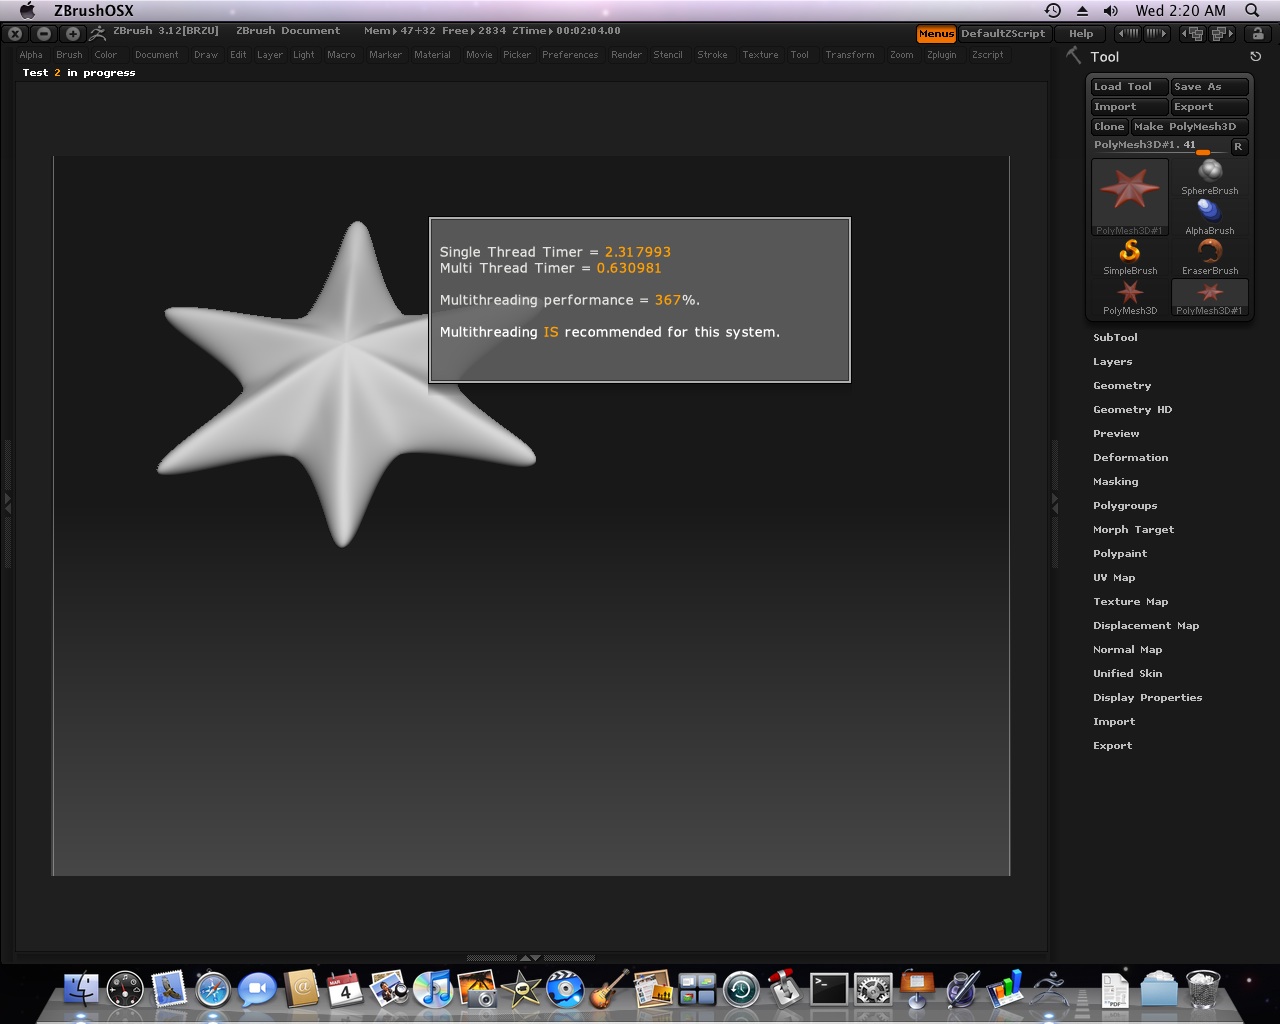Expand the SubTool section
This screenshot has width=1280, height=1024.
[x=1115, y=338]
